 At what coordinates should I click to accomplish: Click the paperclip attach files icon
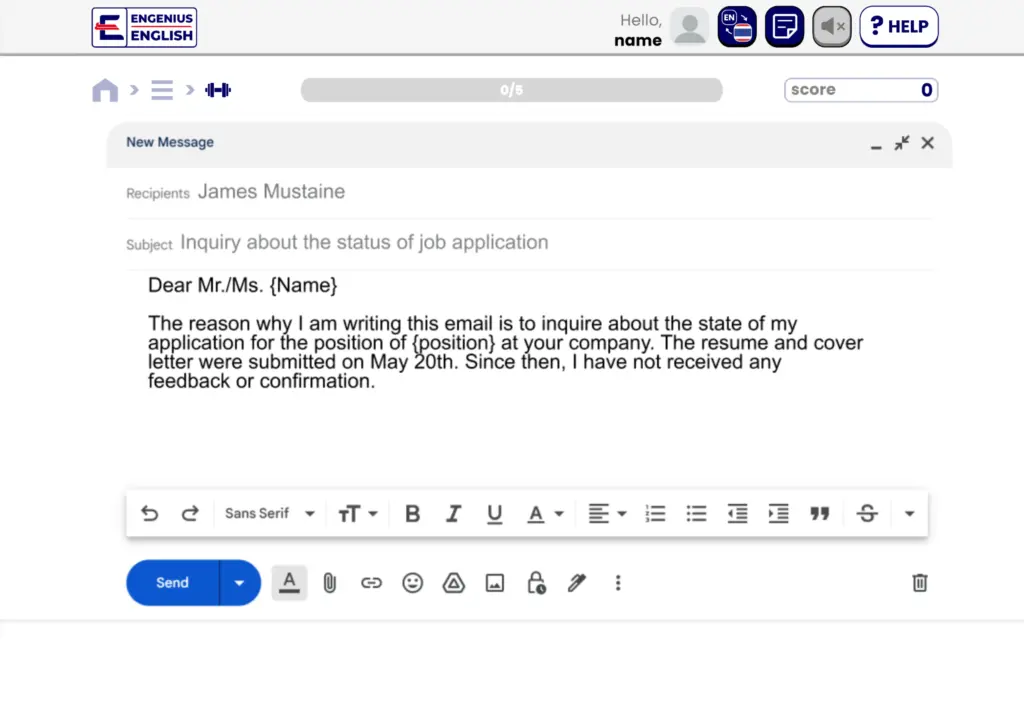pos(329,583)
